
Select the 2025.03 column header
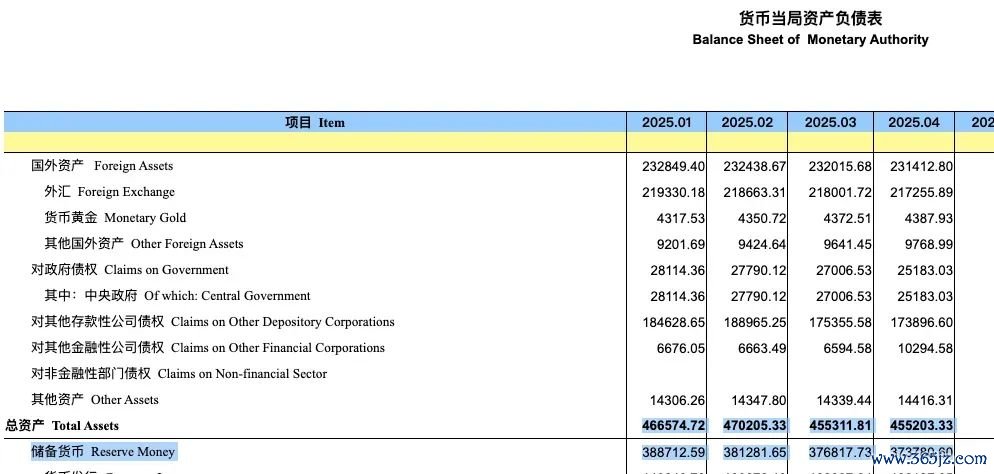click(830, 122)
